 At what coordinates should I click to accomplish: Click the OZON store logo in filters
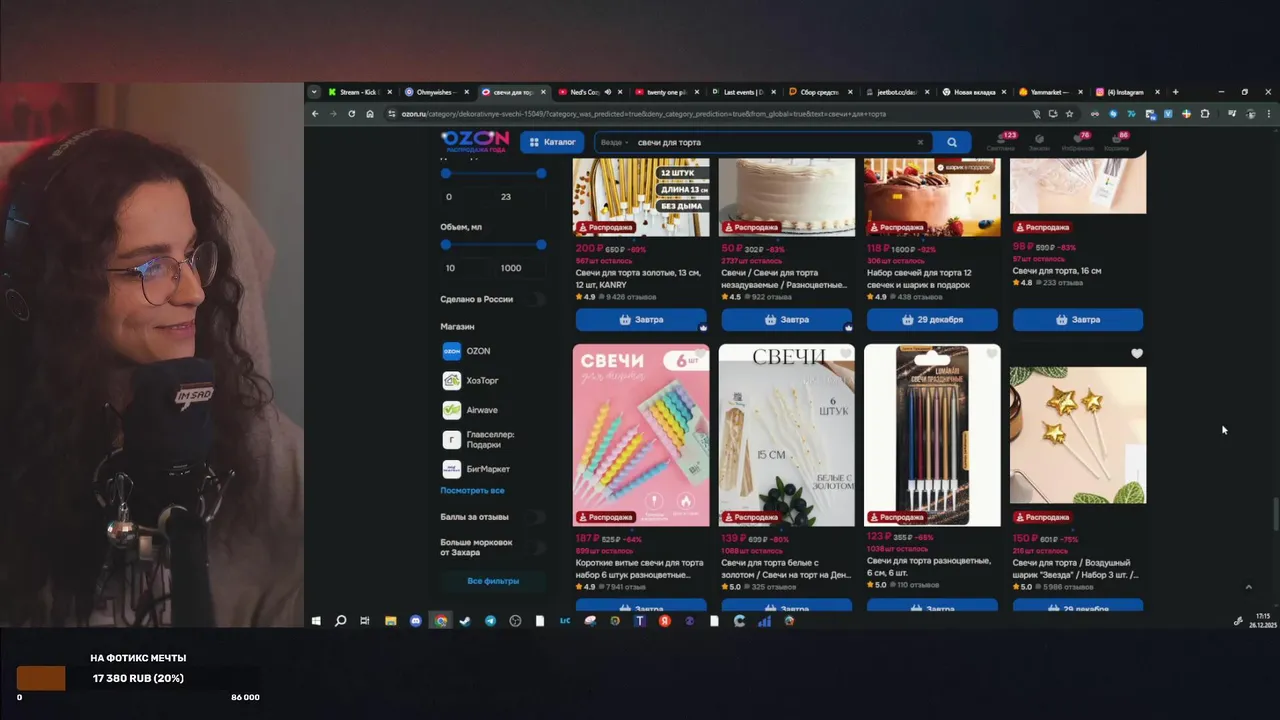pos(451,351)
